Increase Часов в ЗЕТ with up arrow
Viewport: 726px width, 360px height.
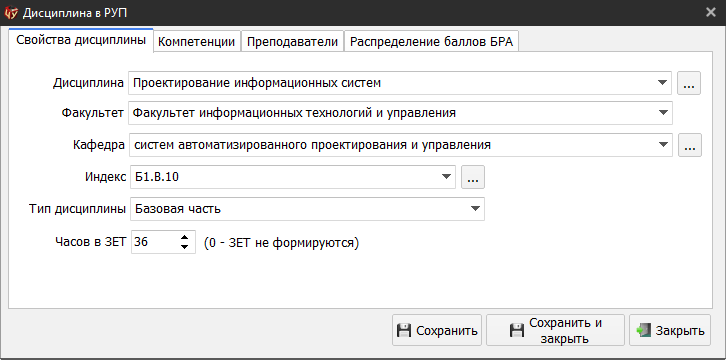click(184, 237)
